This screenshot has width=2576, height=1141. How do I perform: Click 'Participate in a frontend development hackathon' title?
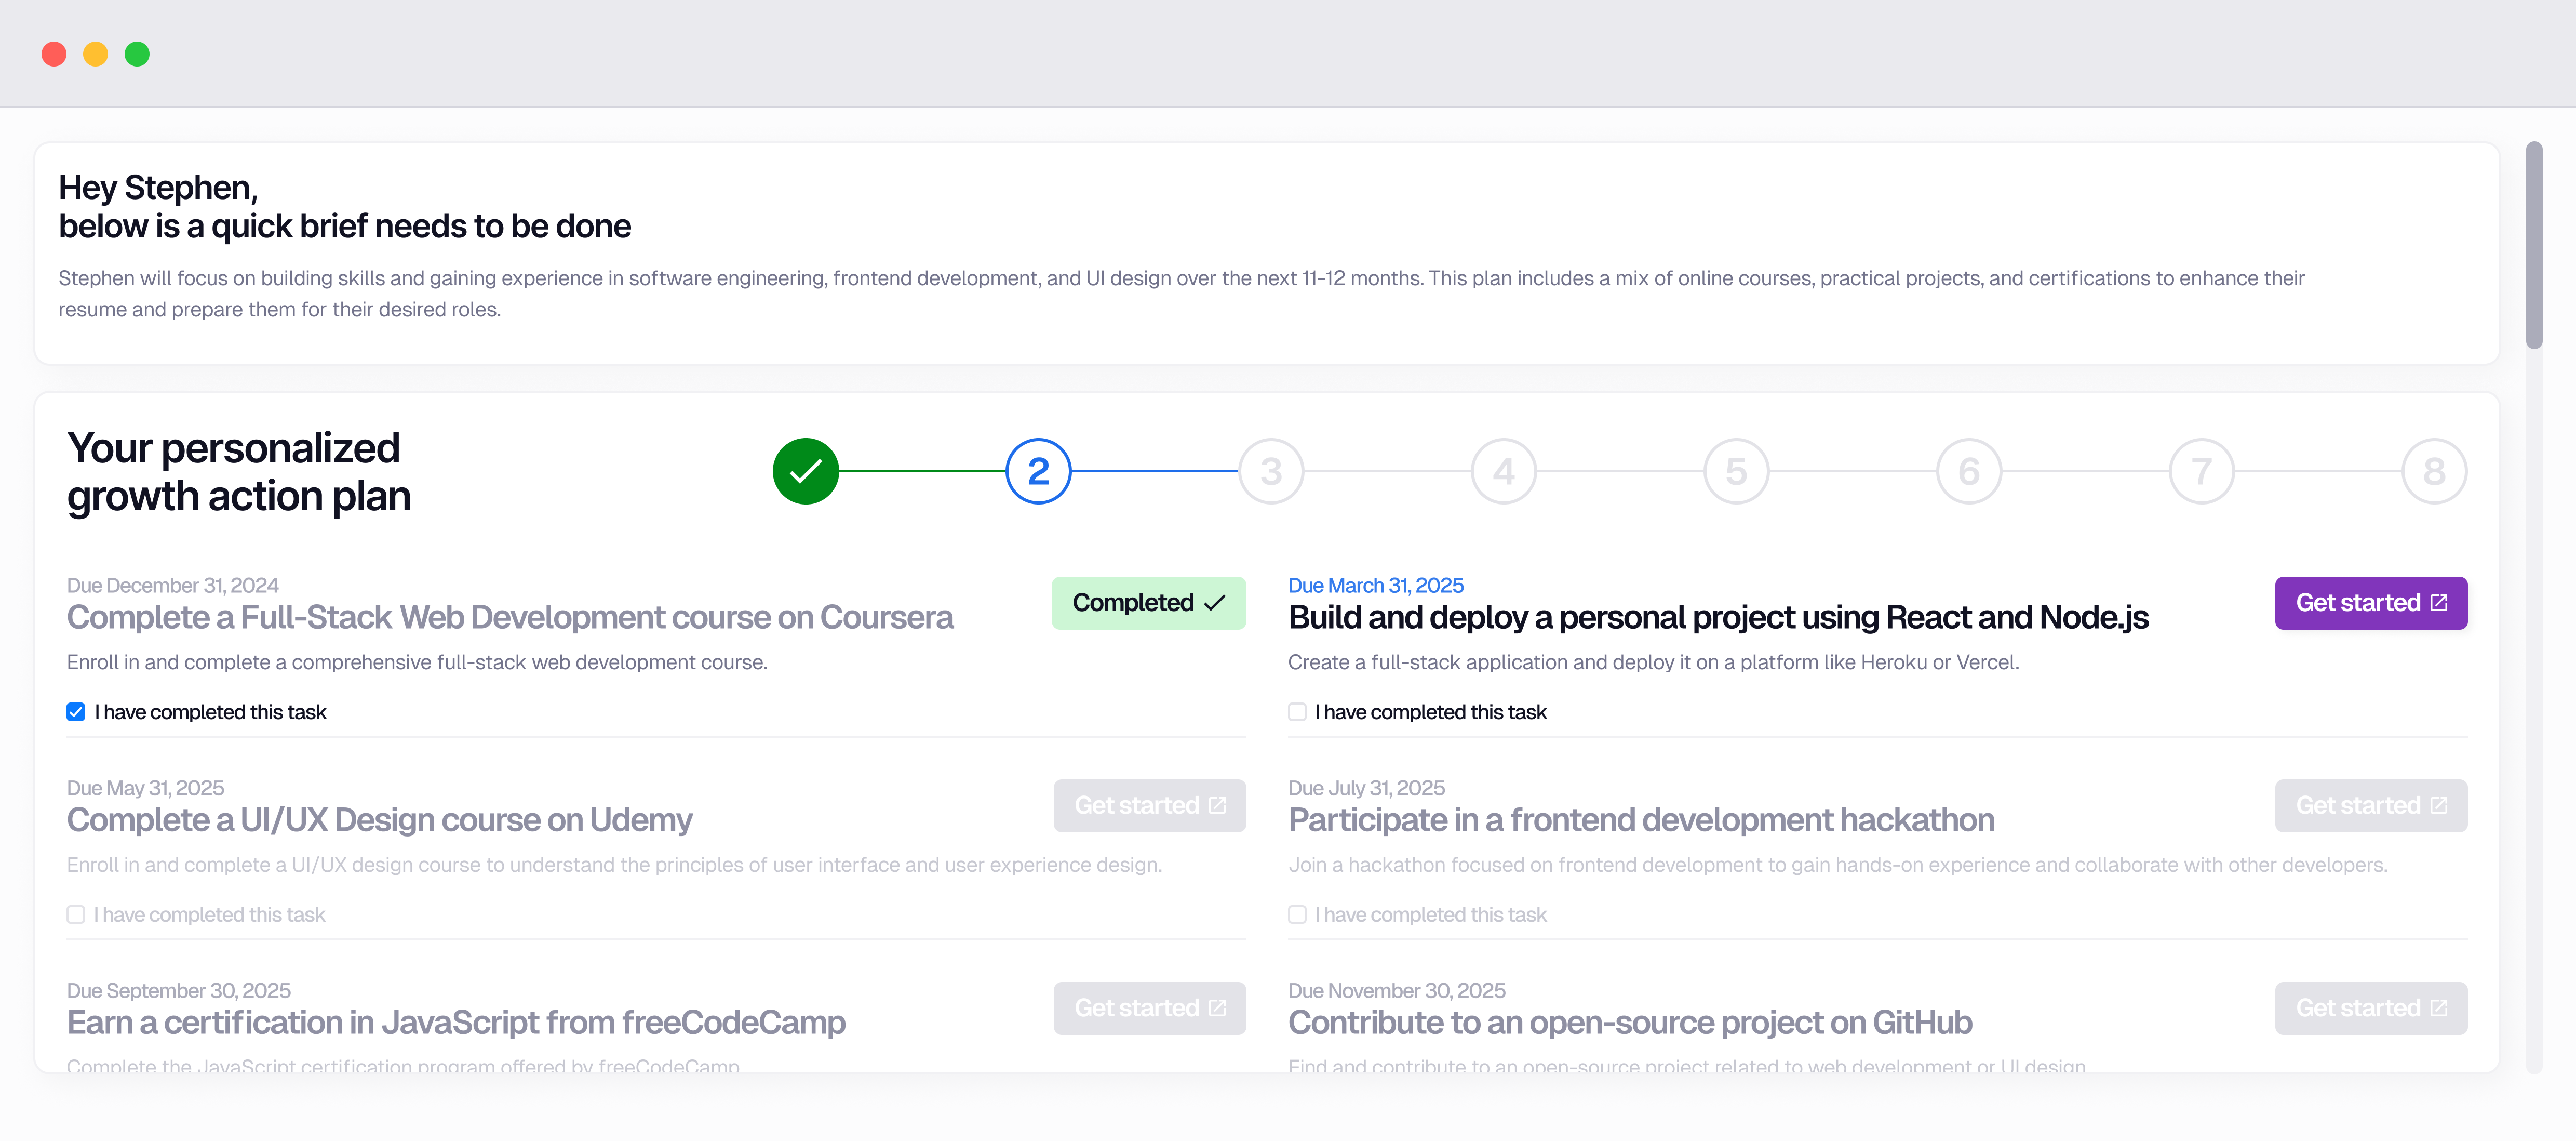pyautogui.click(x=1641, y=821)
